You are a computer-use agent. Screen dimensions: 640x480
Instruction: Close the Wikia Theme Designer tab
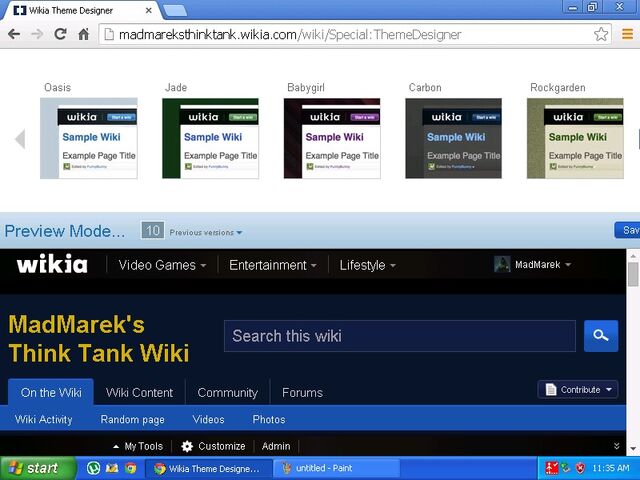149,11
